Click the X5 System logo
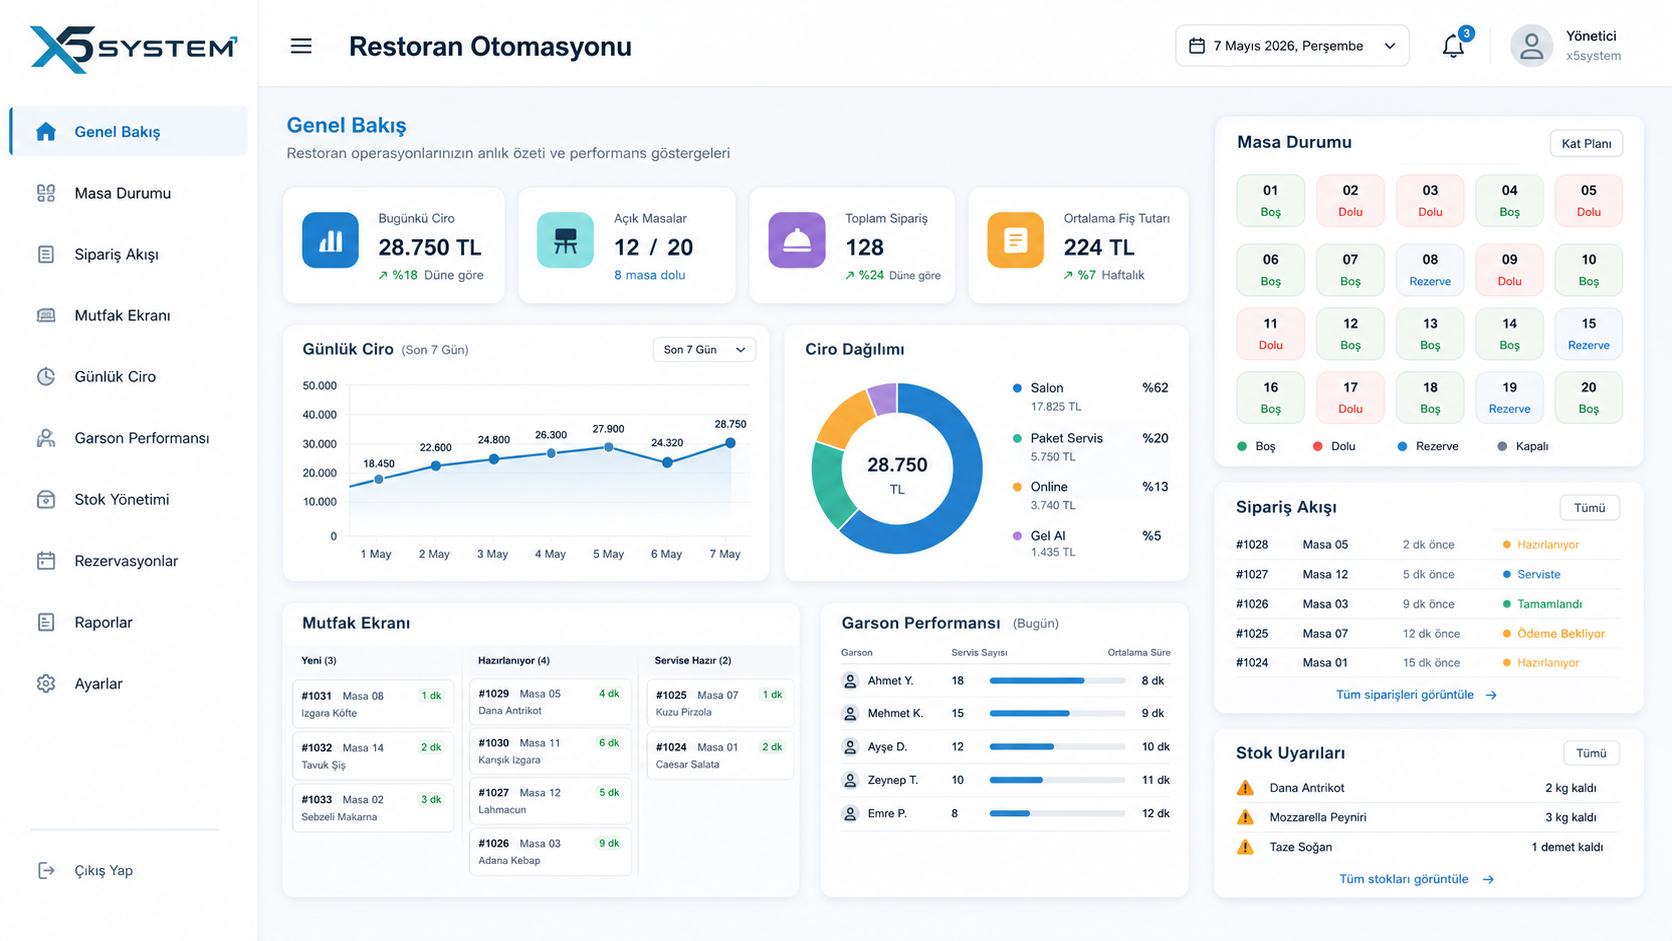 [x=133, y=48]
